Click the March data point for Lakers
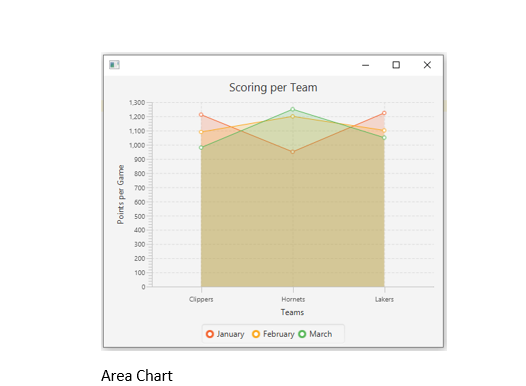The height and width of the screenshot is (386, 526). [x=384, y=137]
